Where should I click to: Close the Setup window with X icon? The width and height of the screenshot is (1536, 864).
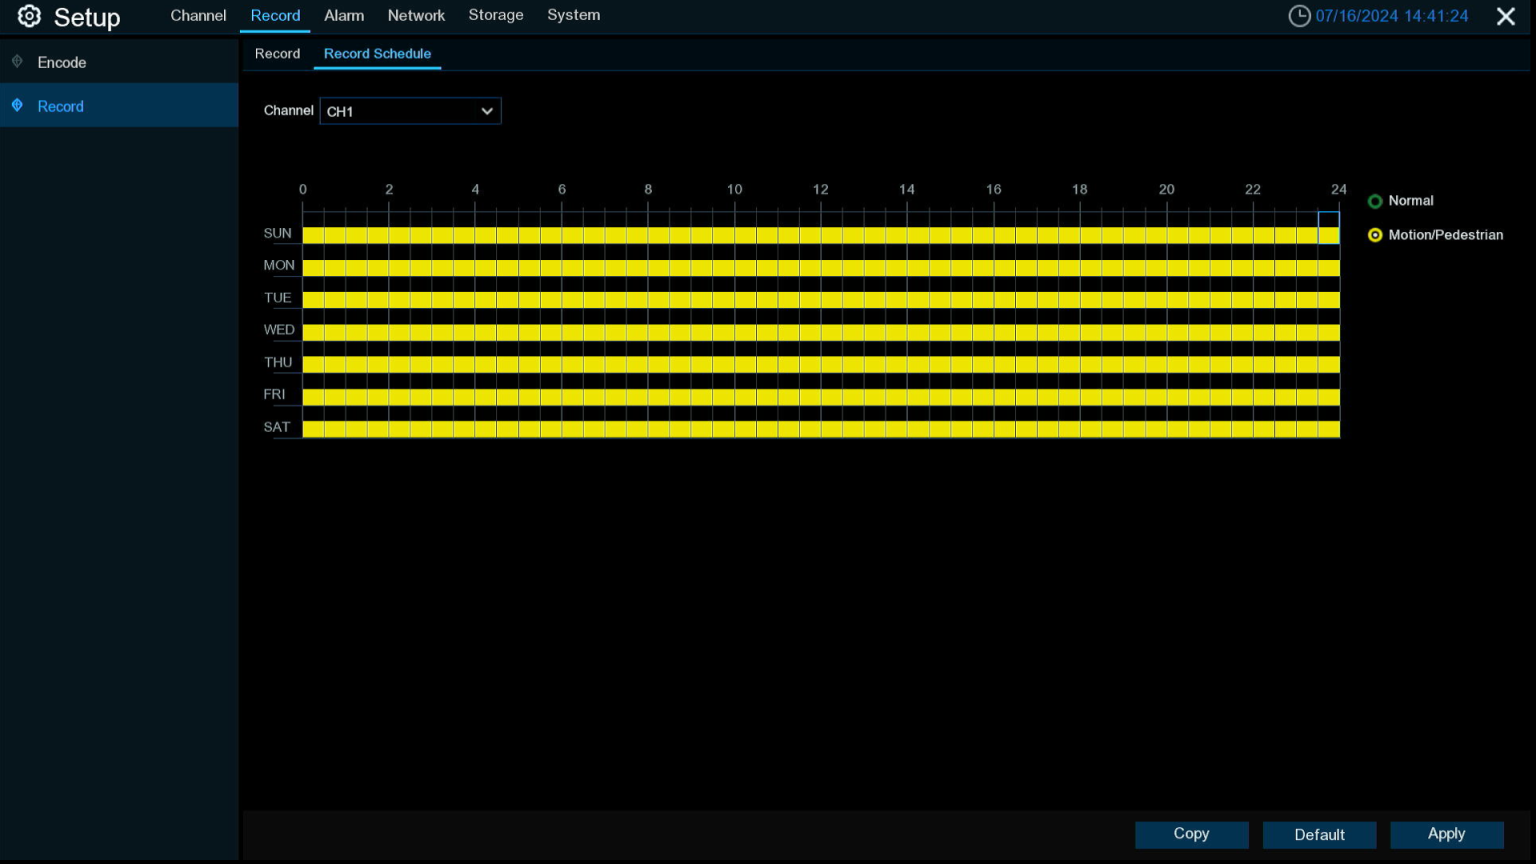coord(1505,16)
